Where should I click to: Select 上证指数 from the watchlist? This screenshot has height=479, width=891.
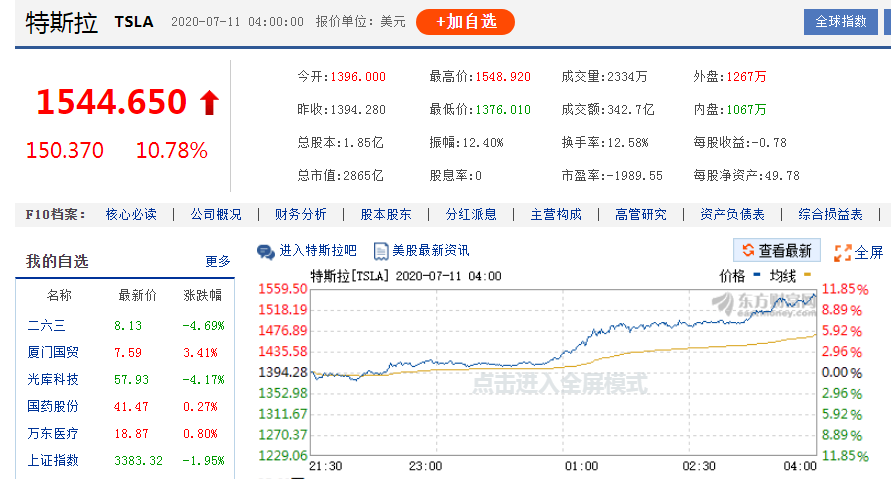[54, 460]
